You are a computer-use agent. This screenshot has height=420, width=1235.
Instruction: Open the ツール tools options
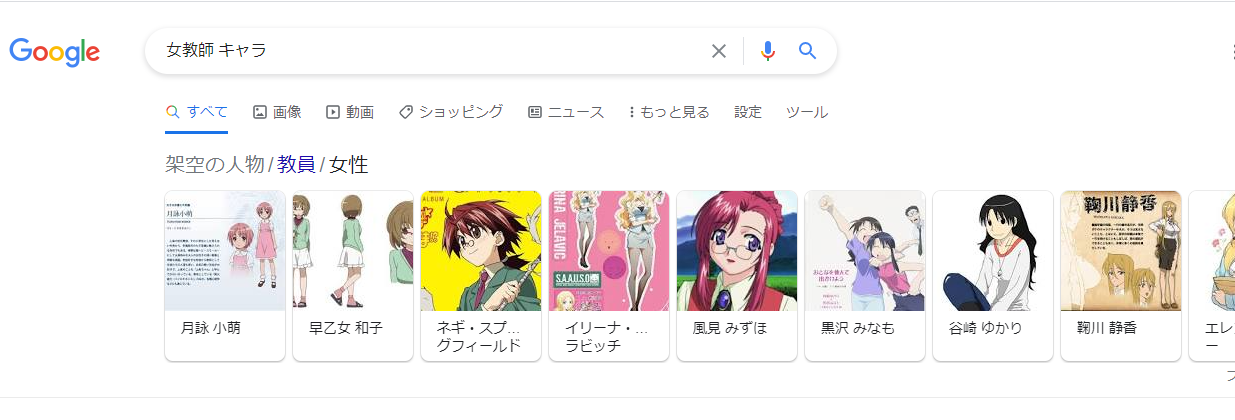[x=807, y=112]
